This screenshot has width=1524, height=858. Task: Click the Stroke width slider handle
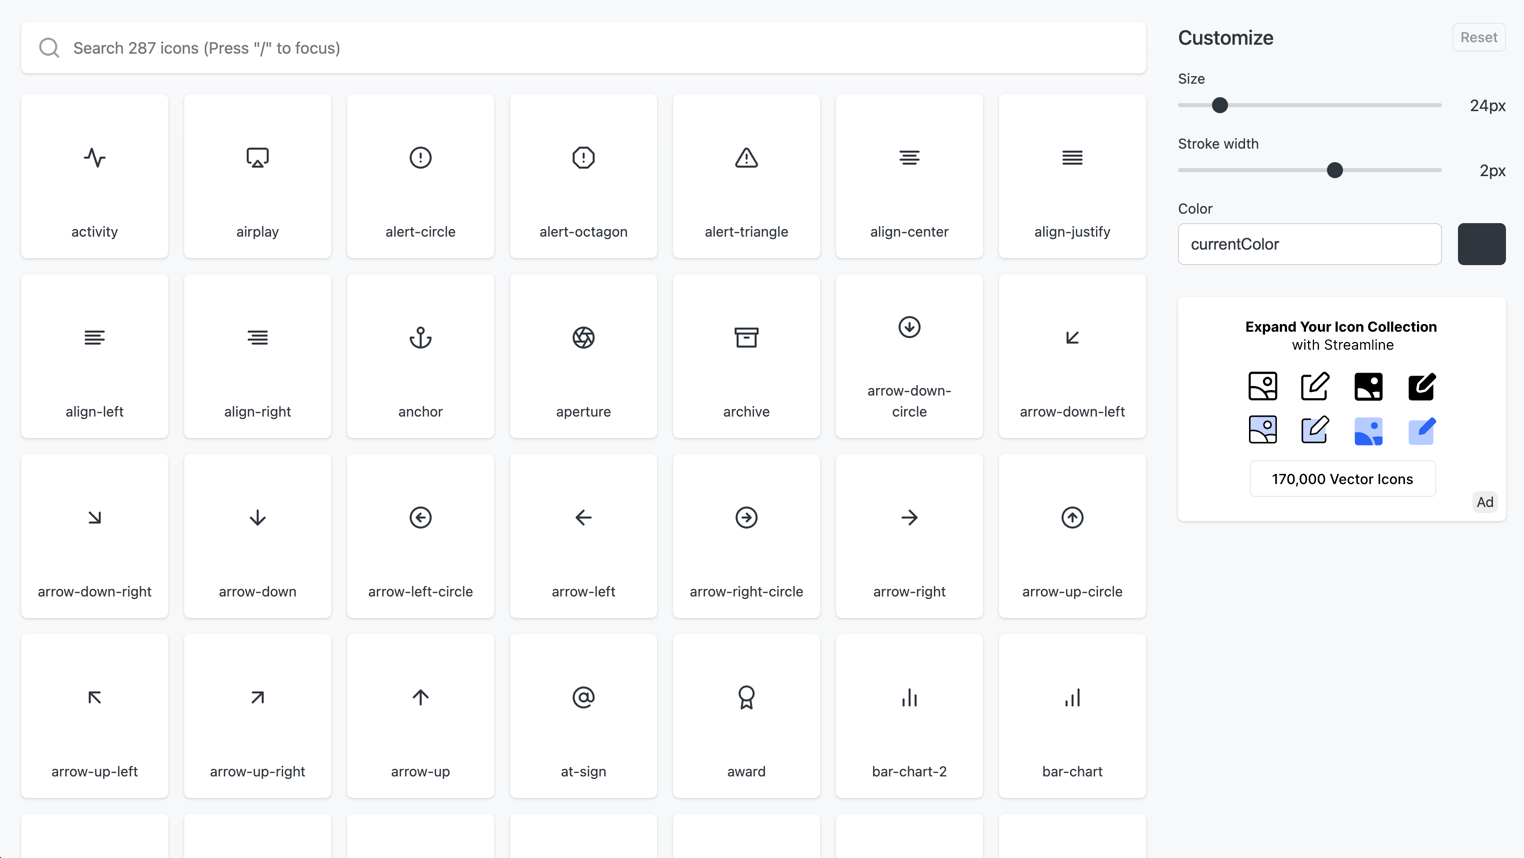(x=1335, y=170)
